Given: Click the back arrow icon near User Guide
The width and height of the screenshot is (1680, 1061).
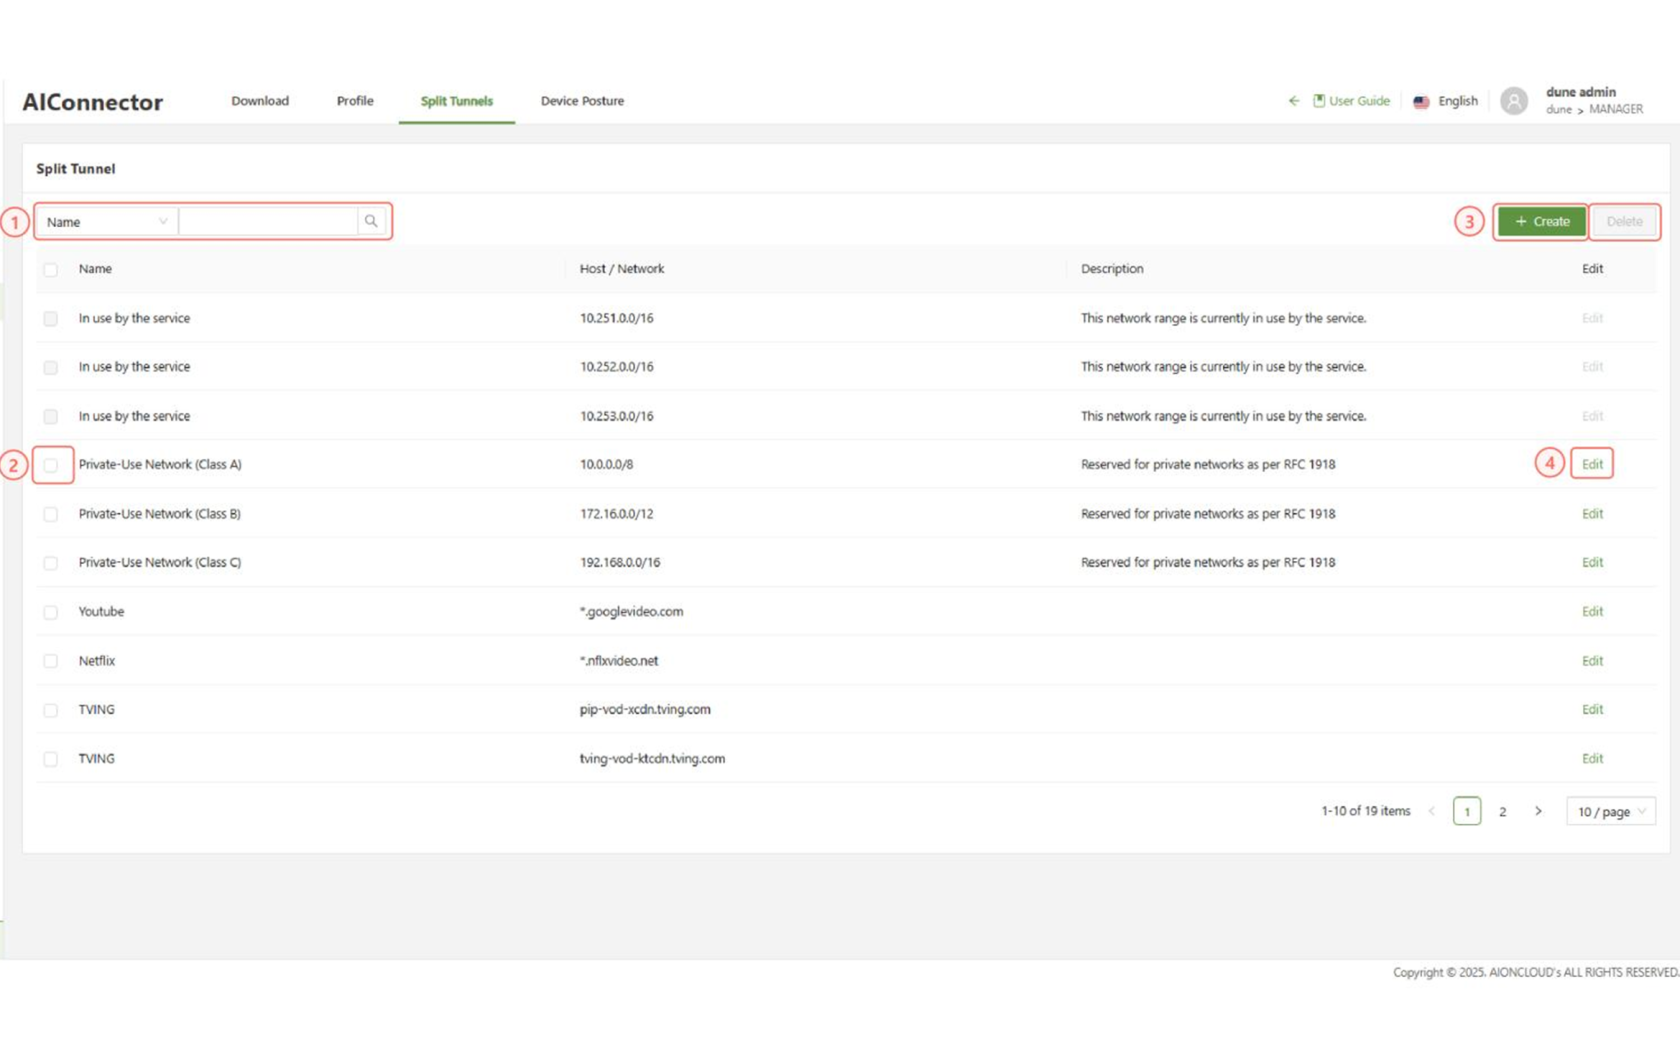Looking at the screenshot, I should coord(1294,101).
